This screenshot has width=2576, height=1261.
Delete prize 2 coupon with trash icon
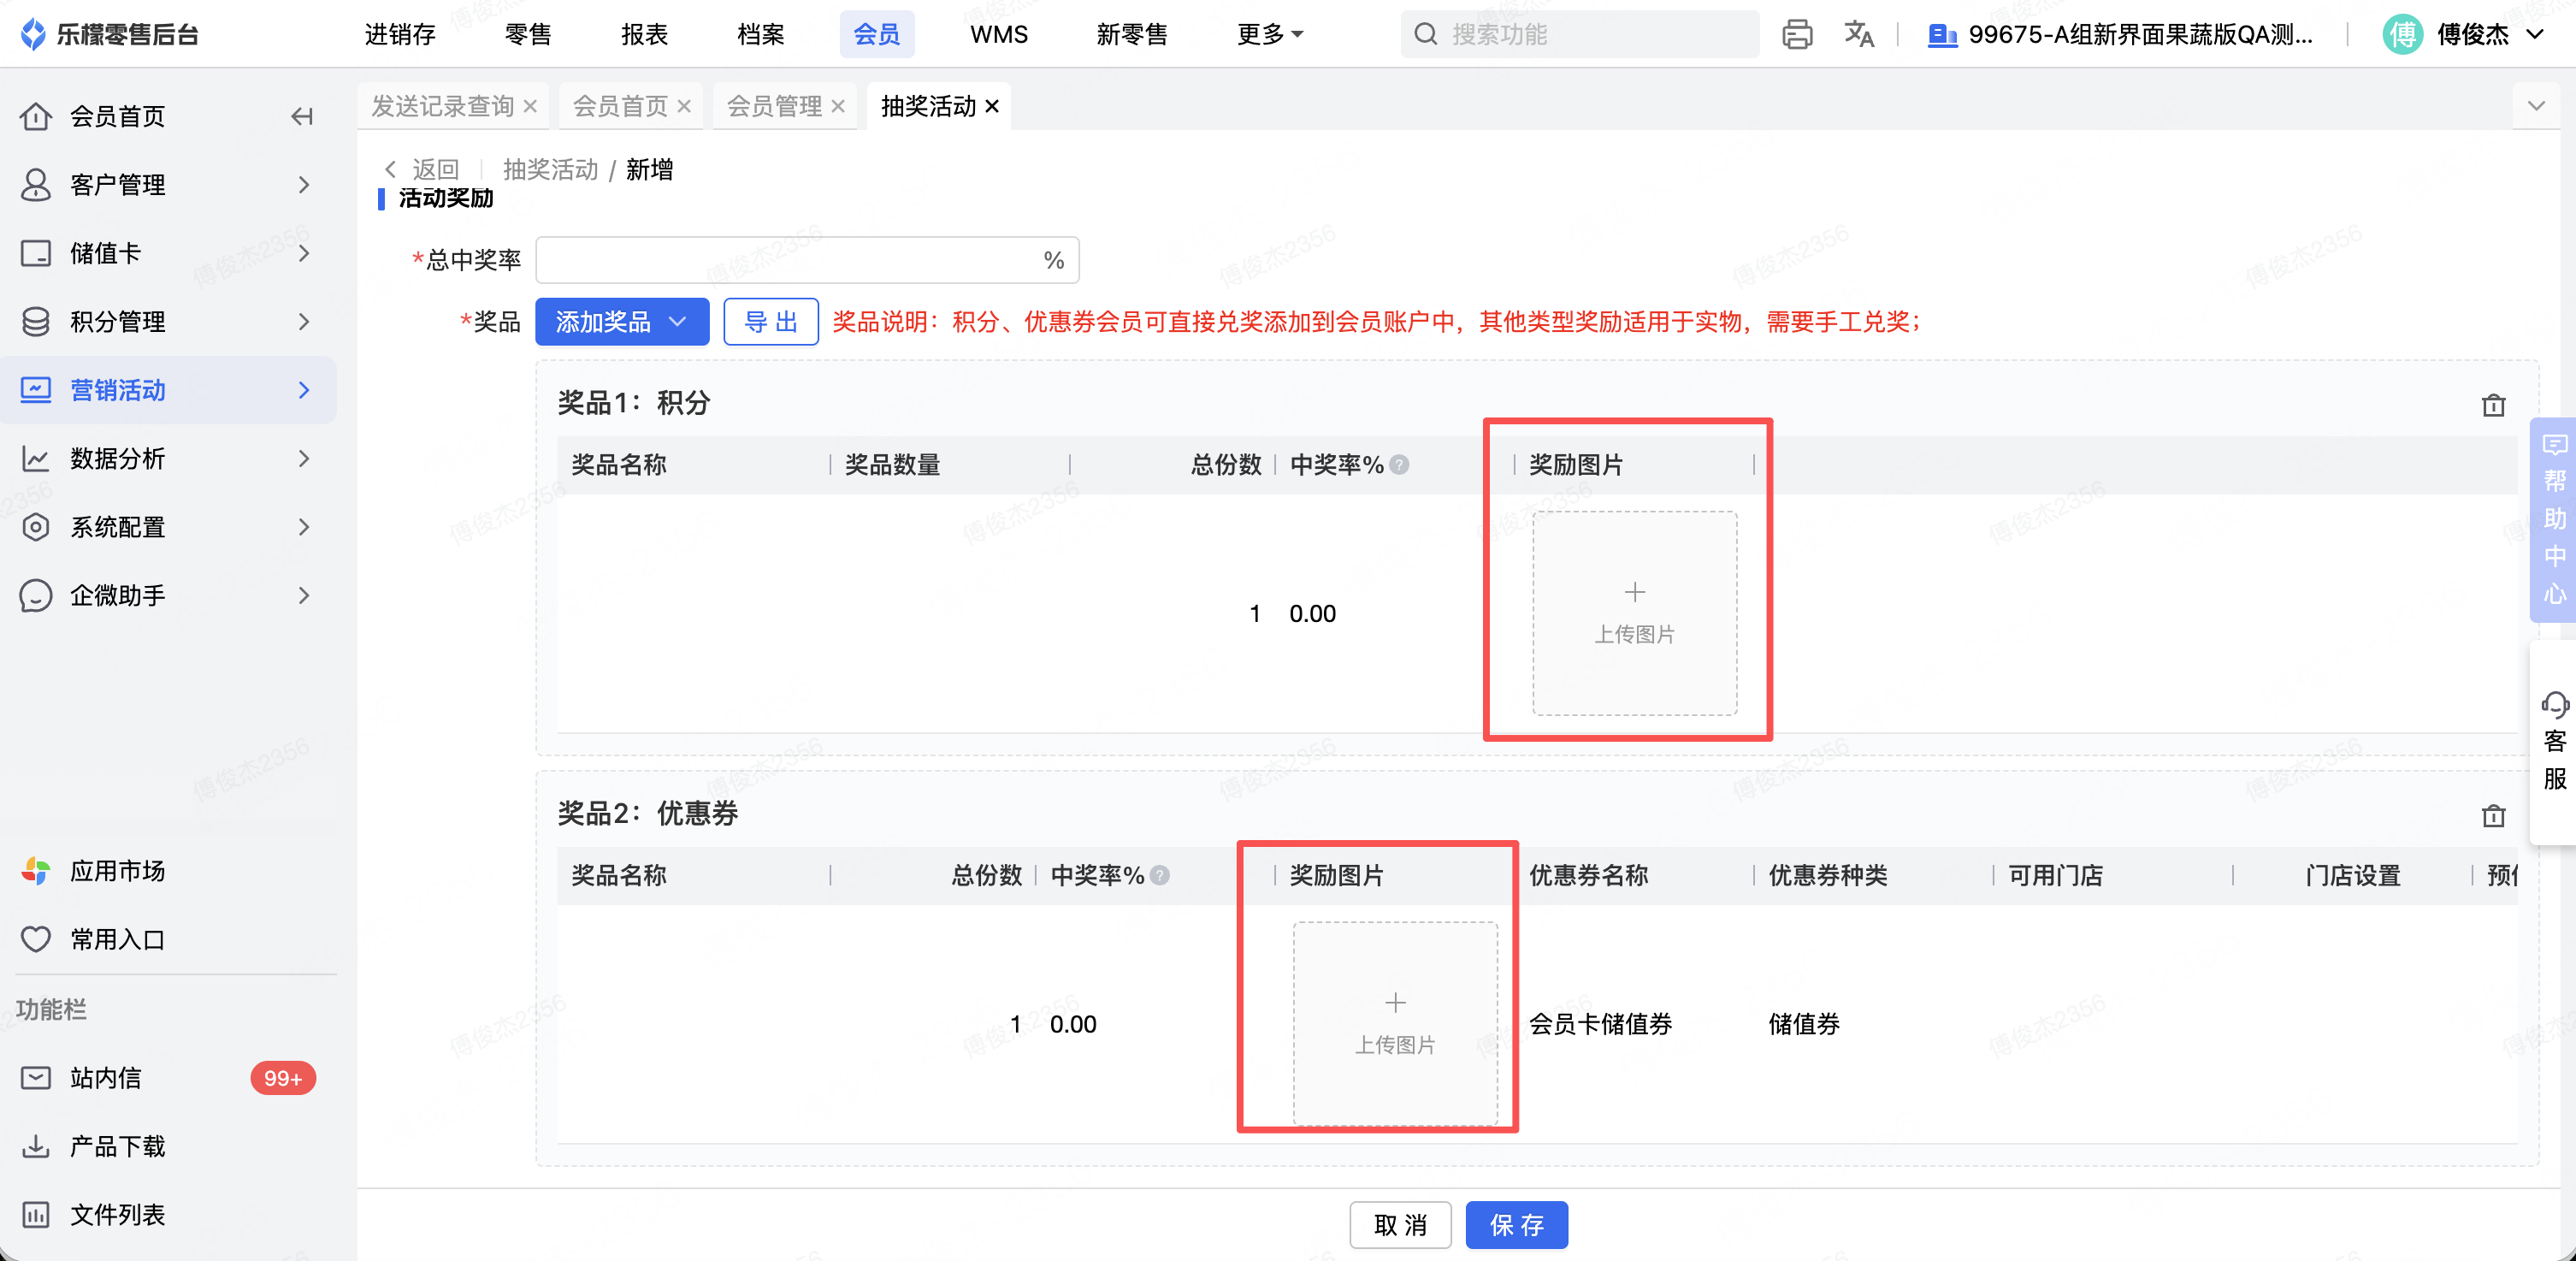2493,816
